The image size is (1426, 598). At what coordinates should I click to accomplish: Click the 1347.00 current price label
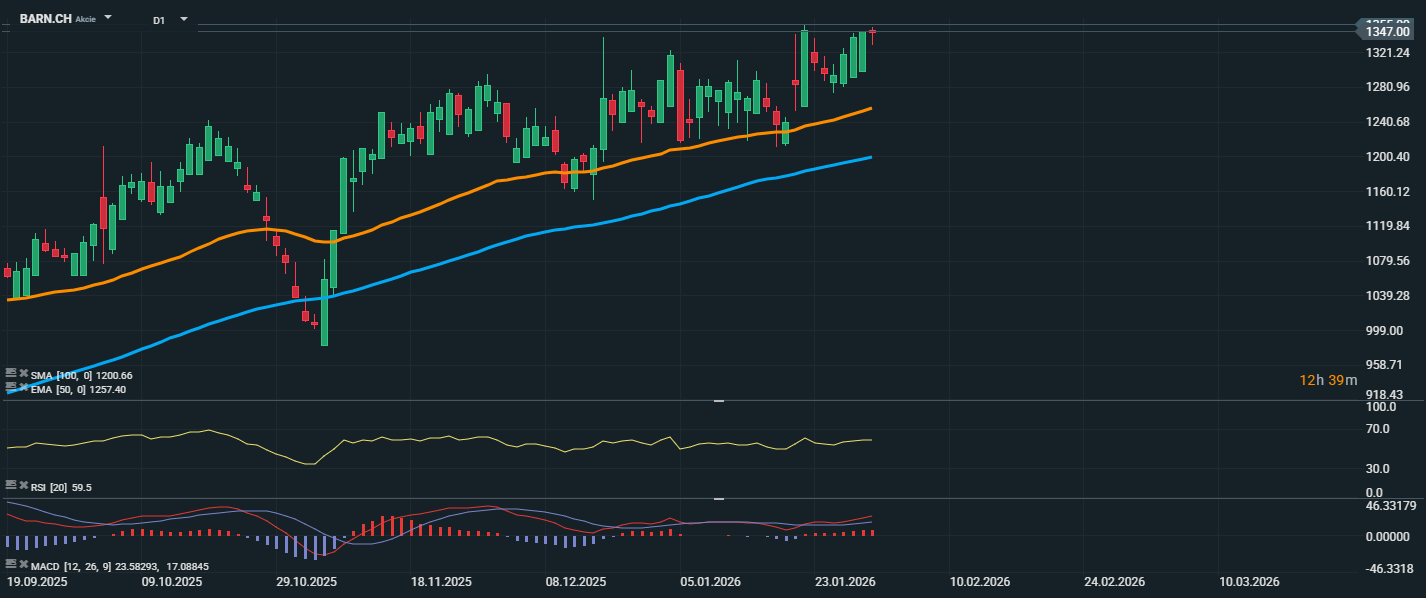pyautogui.click(x=1388, y=32)
